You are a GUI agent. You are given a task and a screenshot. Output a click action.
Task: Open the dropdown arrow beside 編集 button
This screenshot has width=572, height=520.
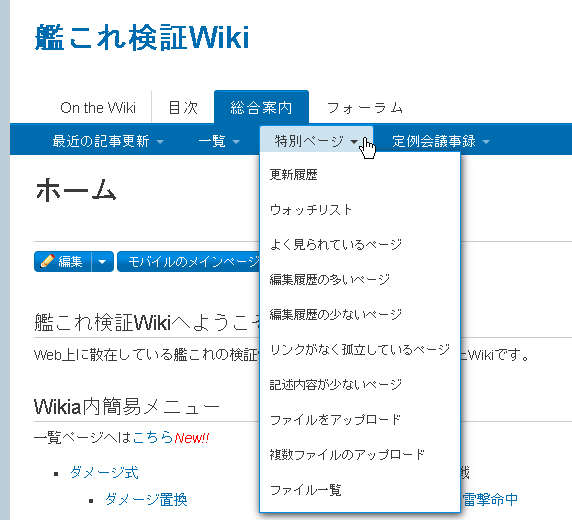coord(103,262)
